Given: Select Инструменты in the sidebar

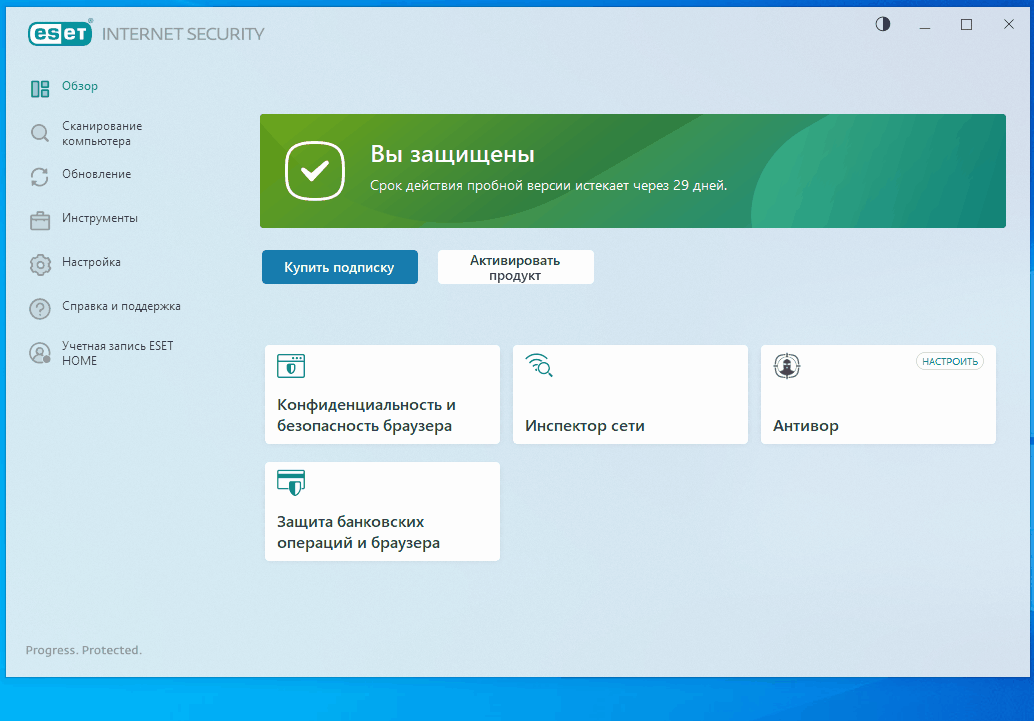Looking at the screenshot, I should tap(100, 218).
